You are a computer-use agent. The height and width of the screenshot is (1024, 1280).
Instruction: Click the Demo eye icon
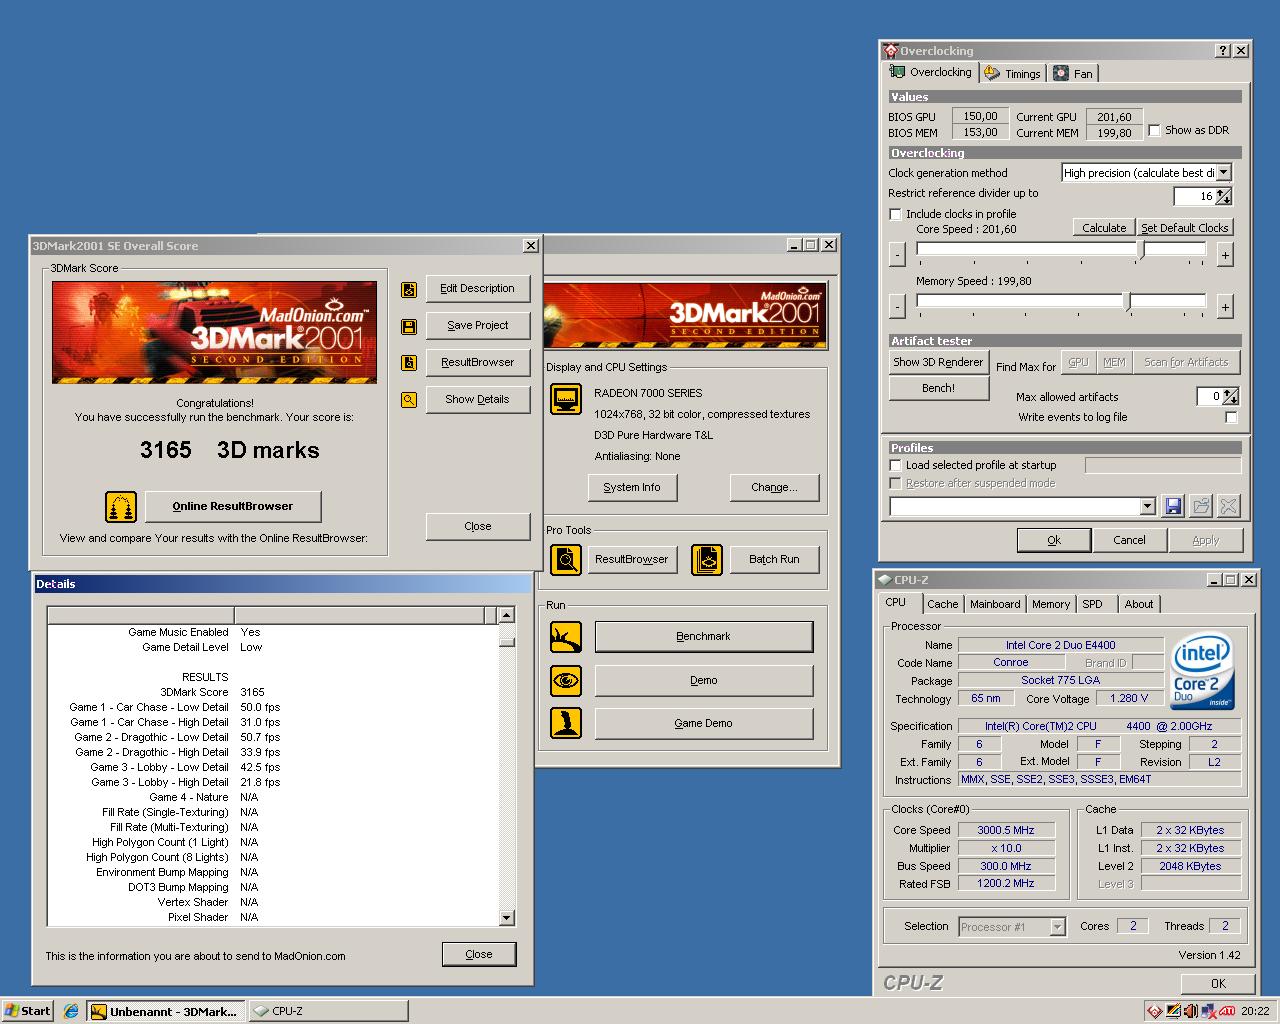566,681
